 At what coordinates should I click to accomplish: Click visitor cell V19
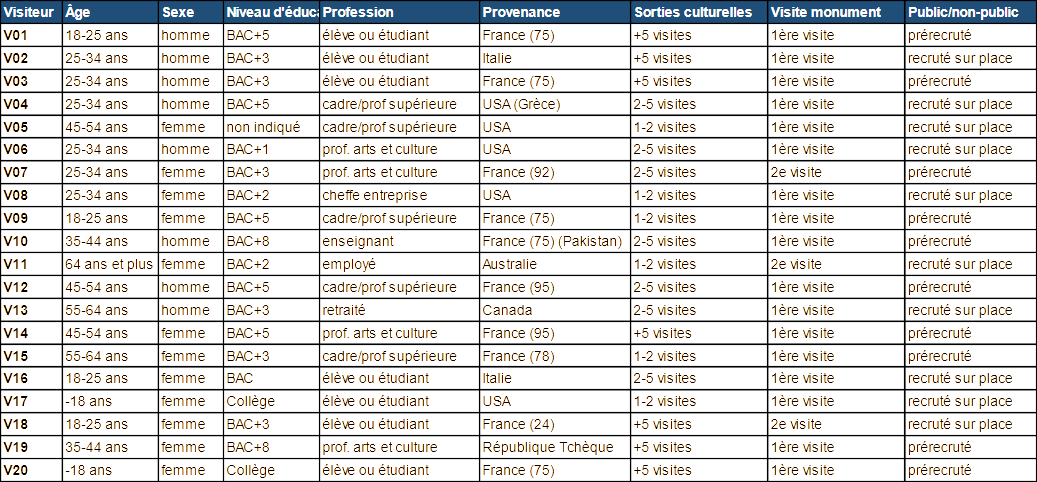click(32, 448)
